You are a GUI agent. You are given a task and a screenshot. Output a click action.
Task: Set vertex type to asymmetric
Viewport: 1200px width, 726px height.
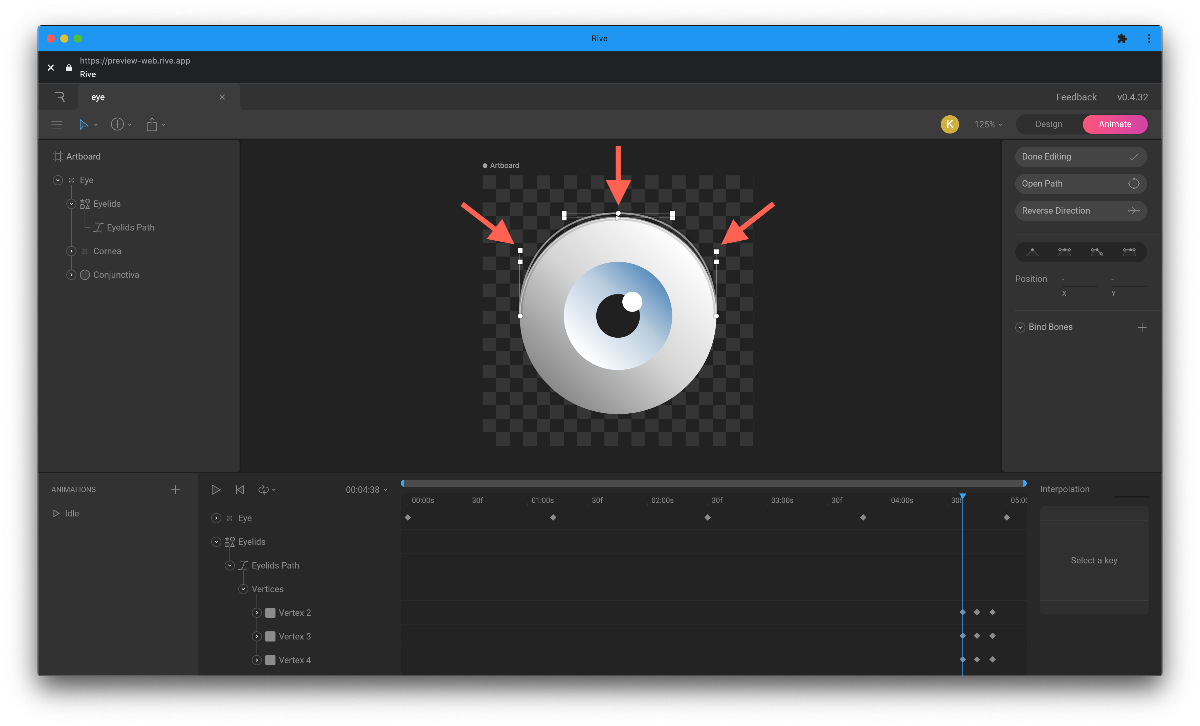click(1129, 252)
